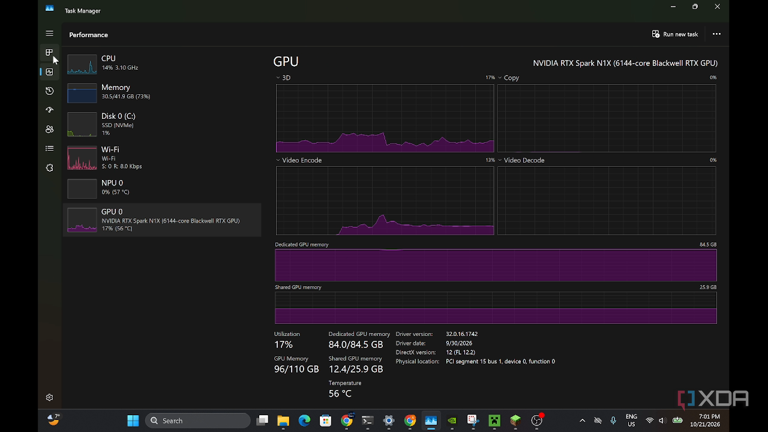
Task: Open the NVIDIA app from taskbar
Action: click(x=452, y=421)
